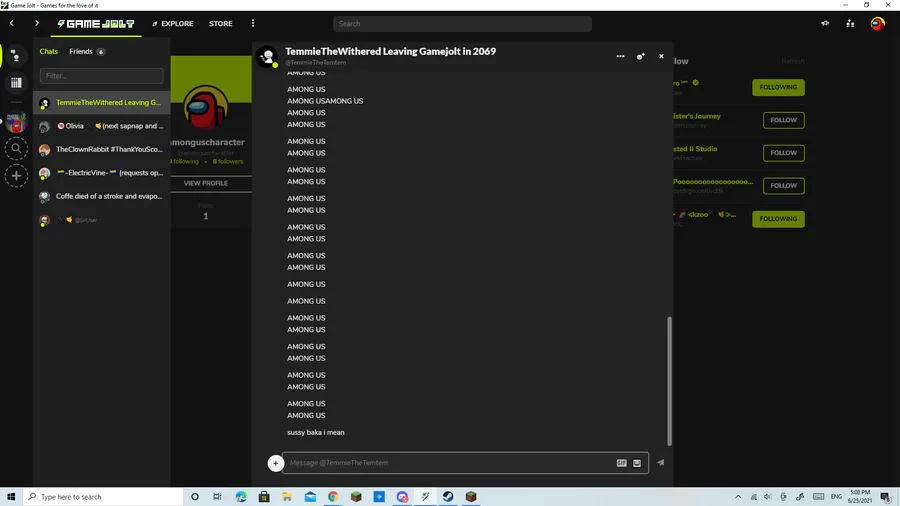
Task: Click the VIEW PROFILE button
Action: pyautogui.click(x=205, y=183)
